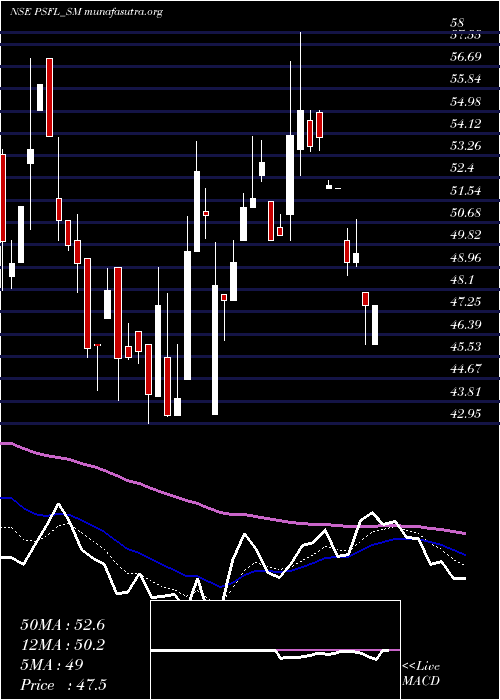Select the 51.54 price axis label
This screenshot has height=700, width=500.
(466, 191)
